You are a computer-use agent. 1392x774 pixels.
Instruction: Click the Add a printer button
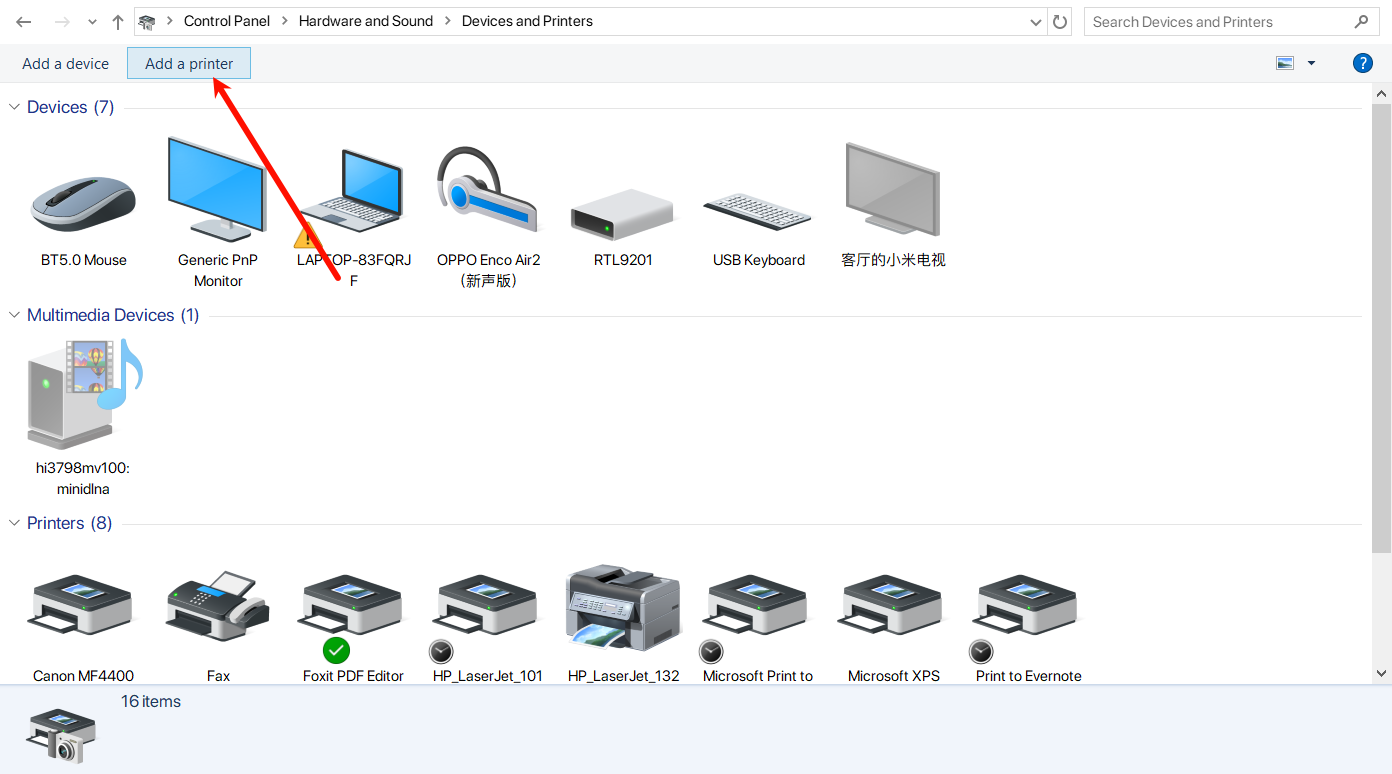pos(189,64)
